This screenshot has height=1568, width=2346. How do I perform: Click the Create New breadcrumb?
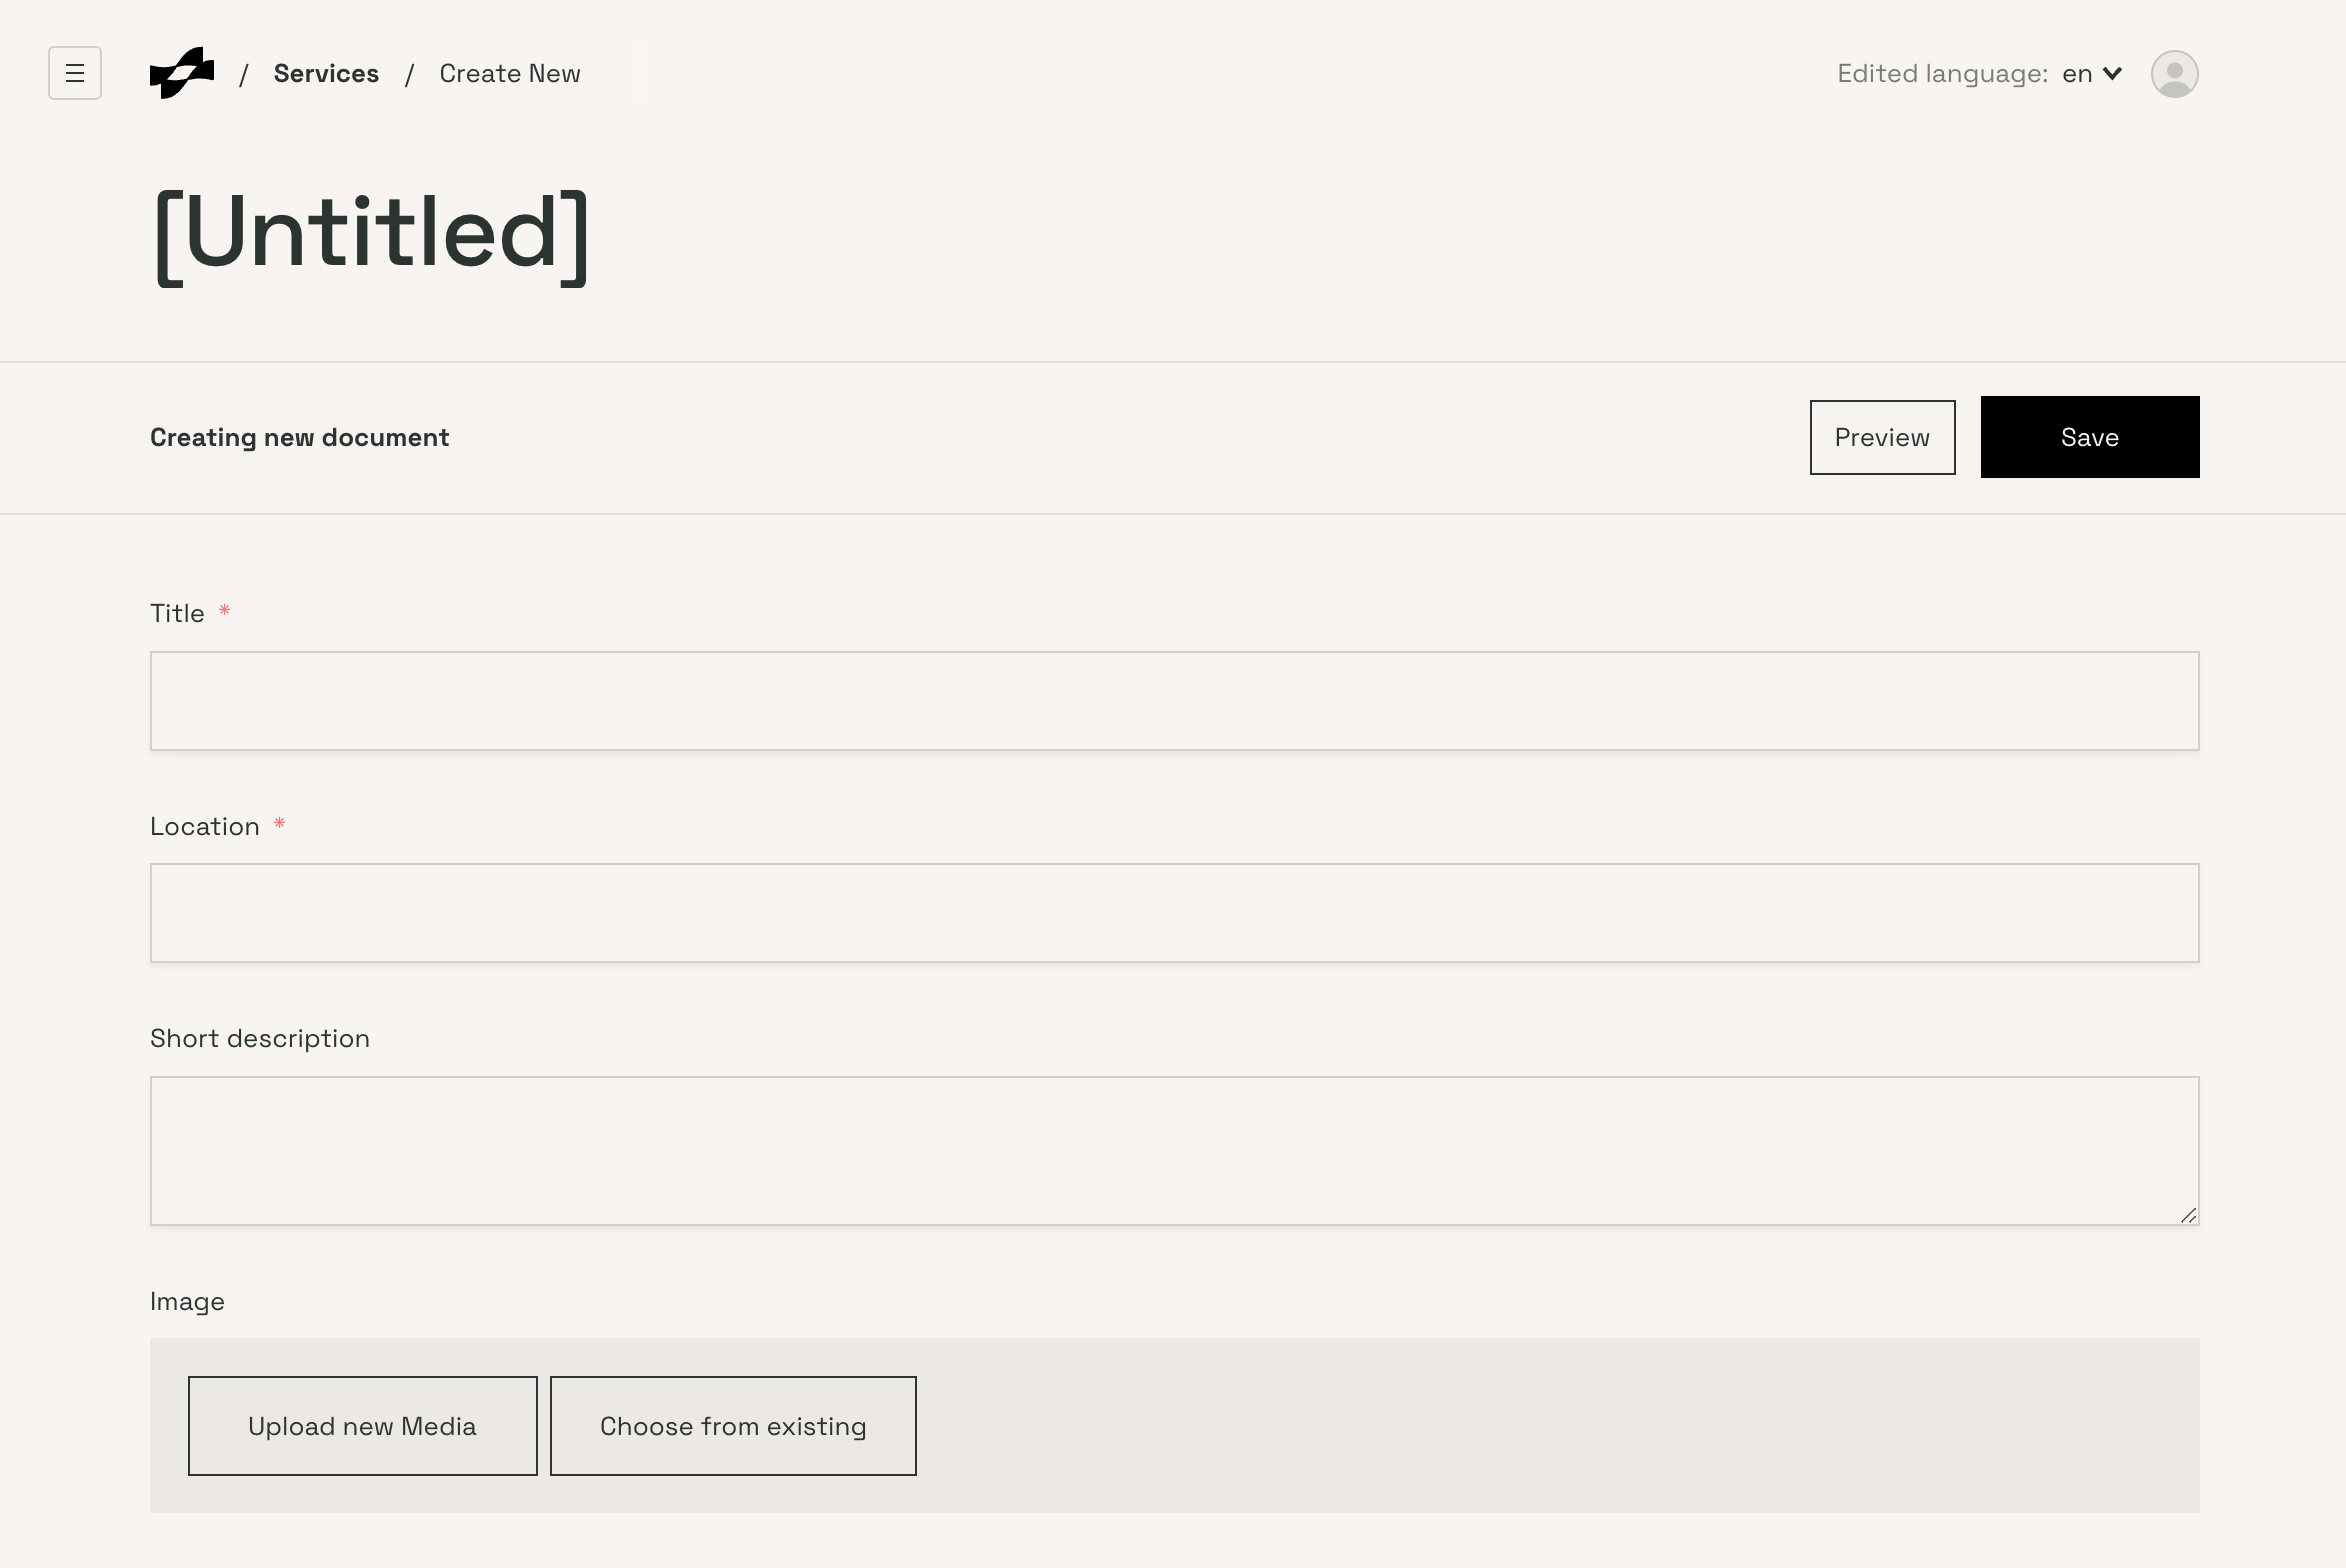click(510, 74)
